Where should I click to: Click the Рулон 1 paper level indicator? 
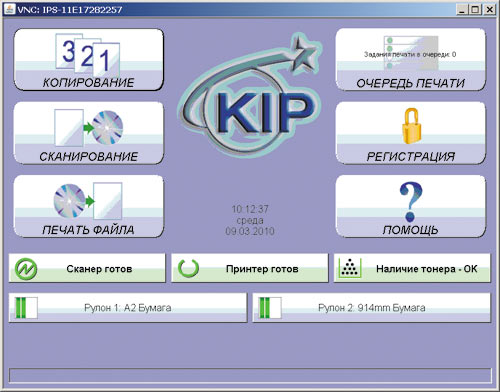coord(26,308)
